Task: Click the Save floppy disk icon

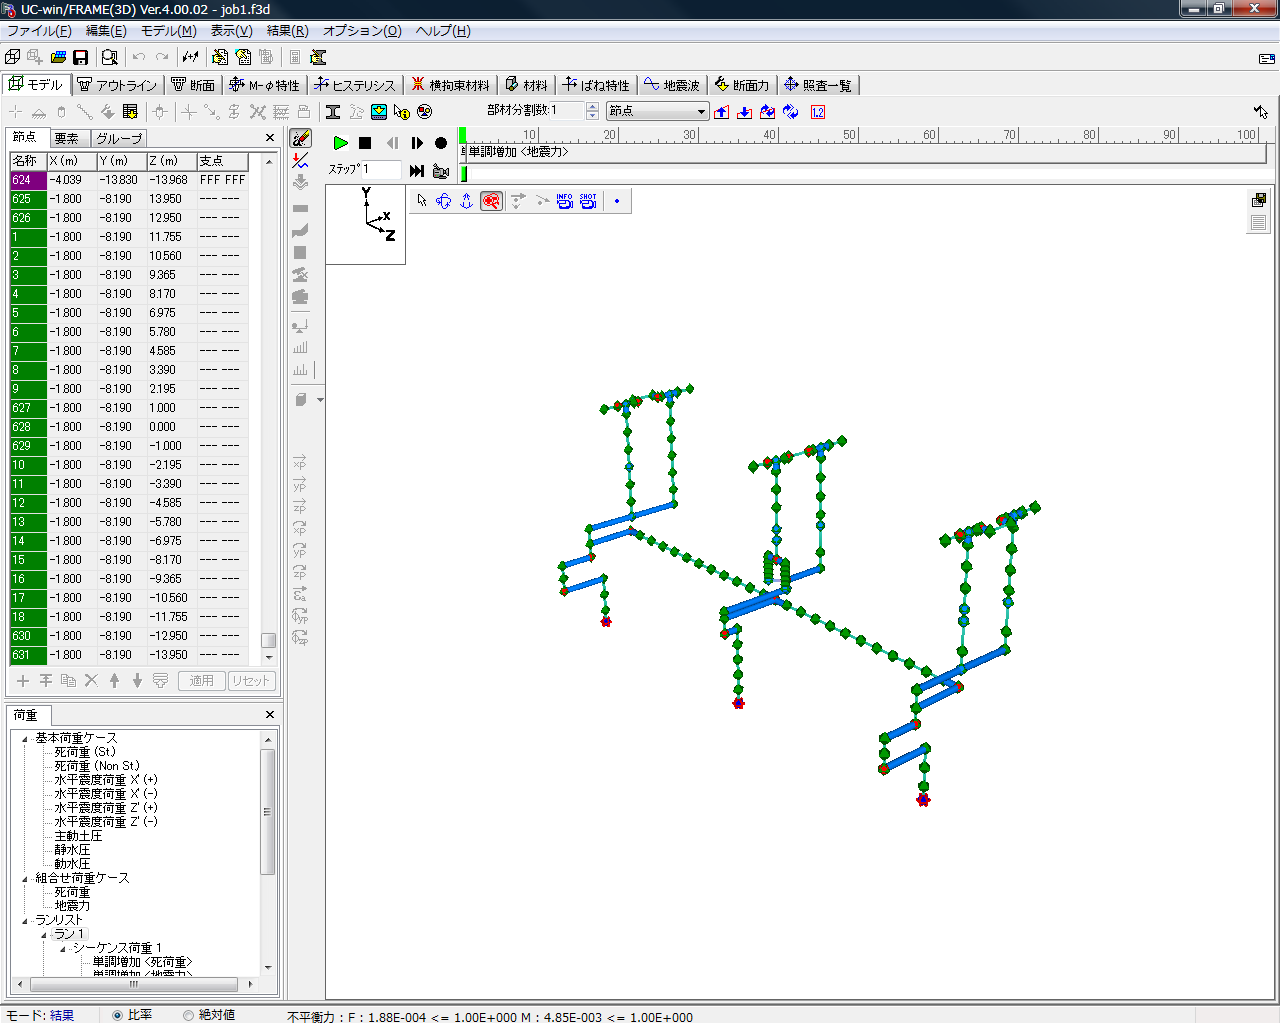Action: (x=81, y=58)
